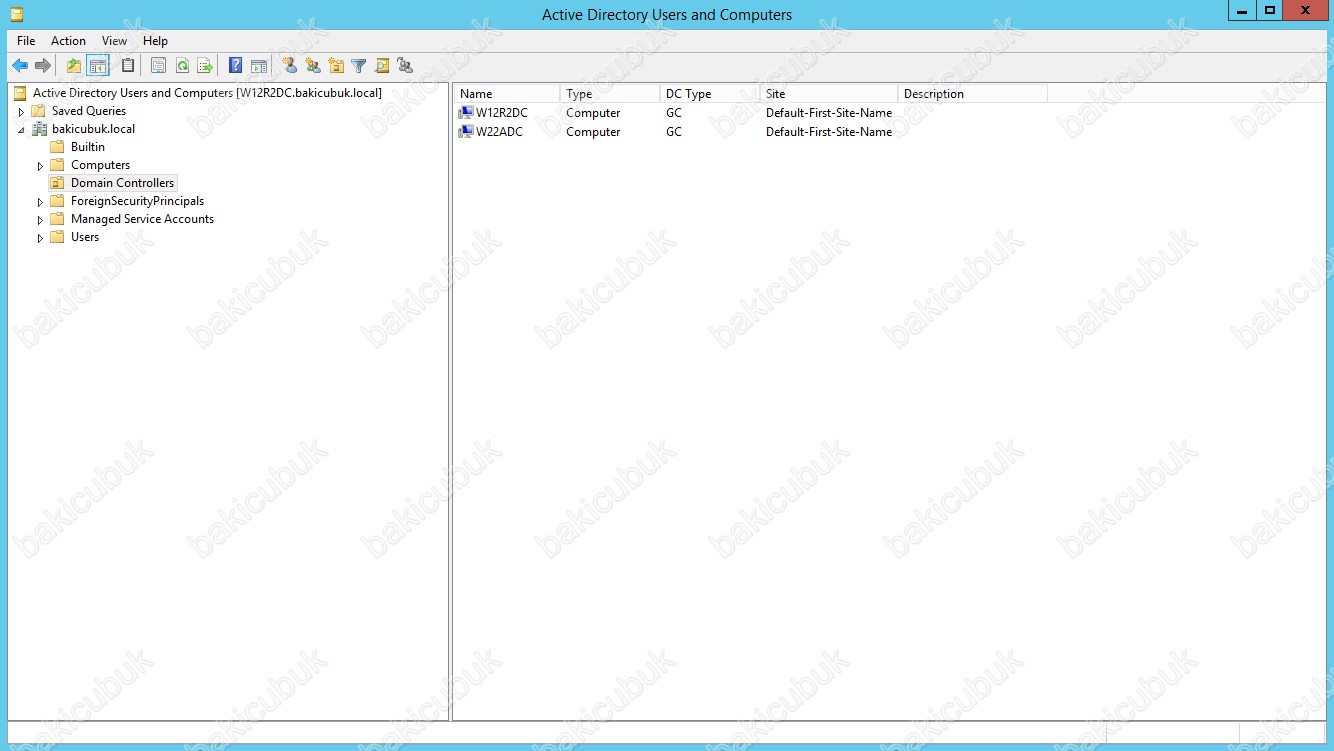Select root Active Directory Users and Computers node
Screen dimensions: 1334x751
[207, 93]
